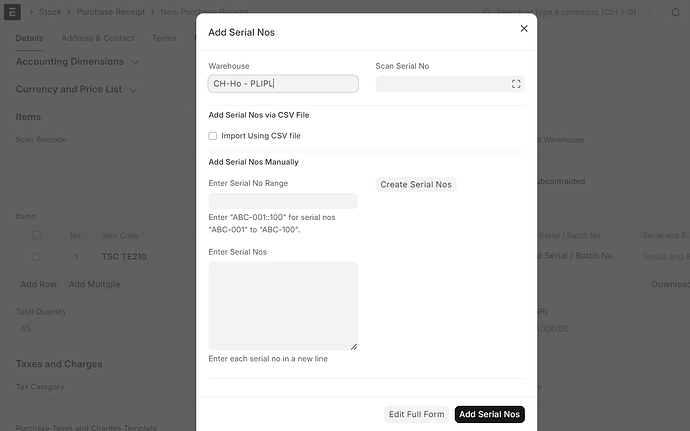The height and width of the screenshot is (431, 690).
Task: Click inside the Enter Serial Nos textarea
Action: [283, 306]
